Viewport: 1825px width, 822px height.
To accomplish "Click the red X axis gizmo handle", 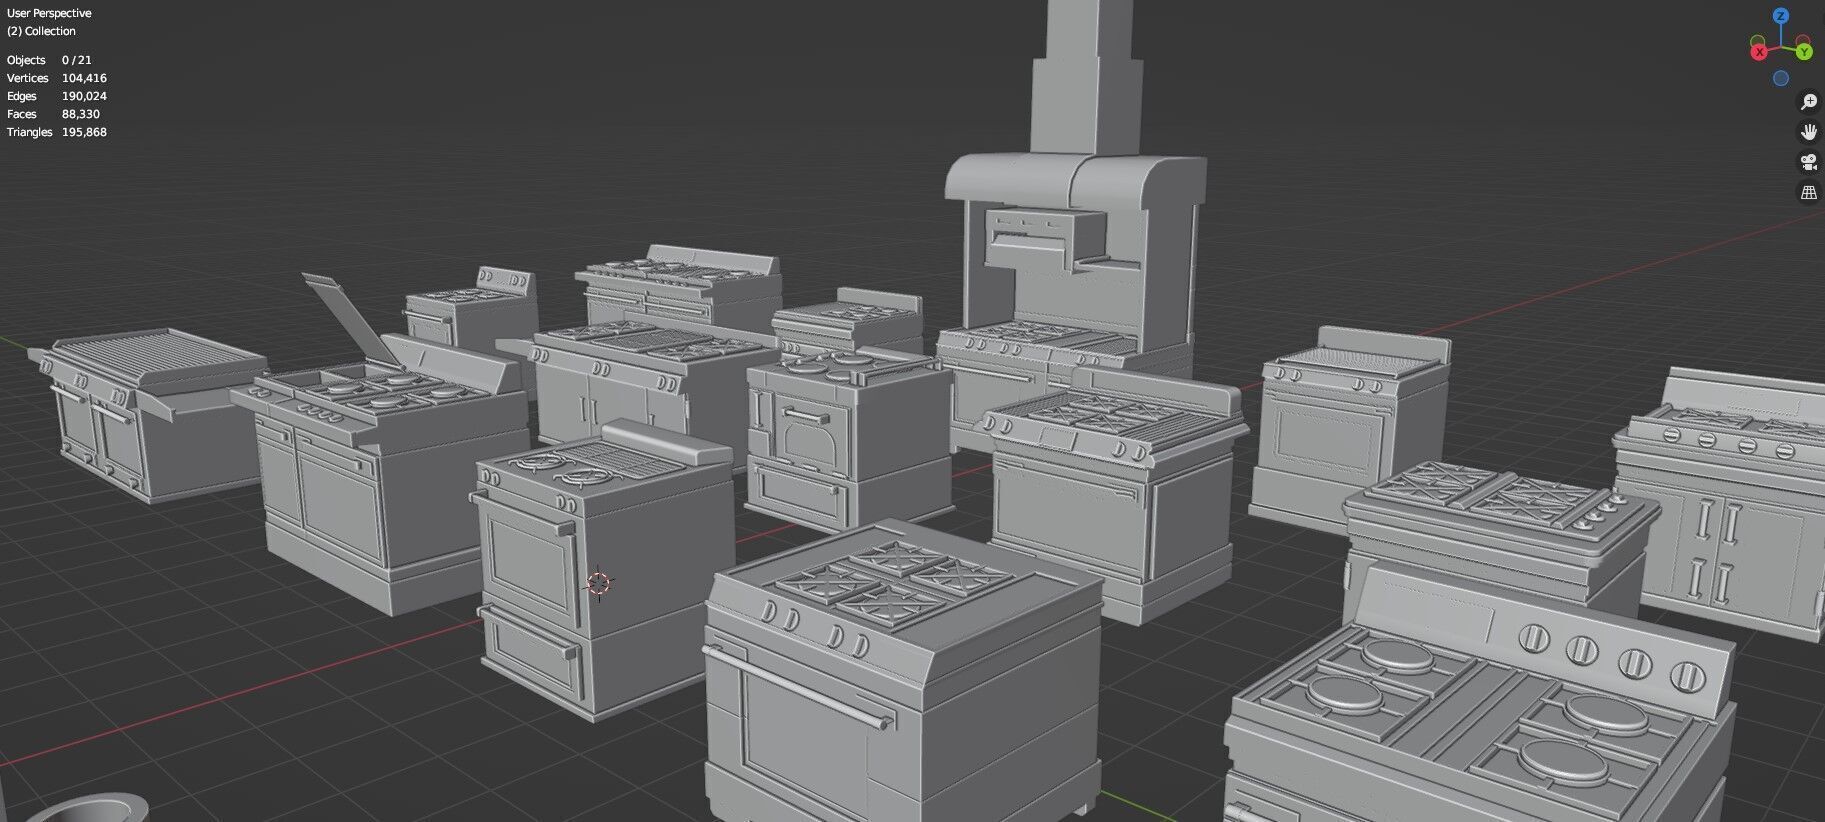I will click(1759, 52).
